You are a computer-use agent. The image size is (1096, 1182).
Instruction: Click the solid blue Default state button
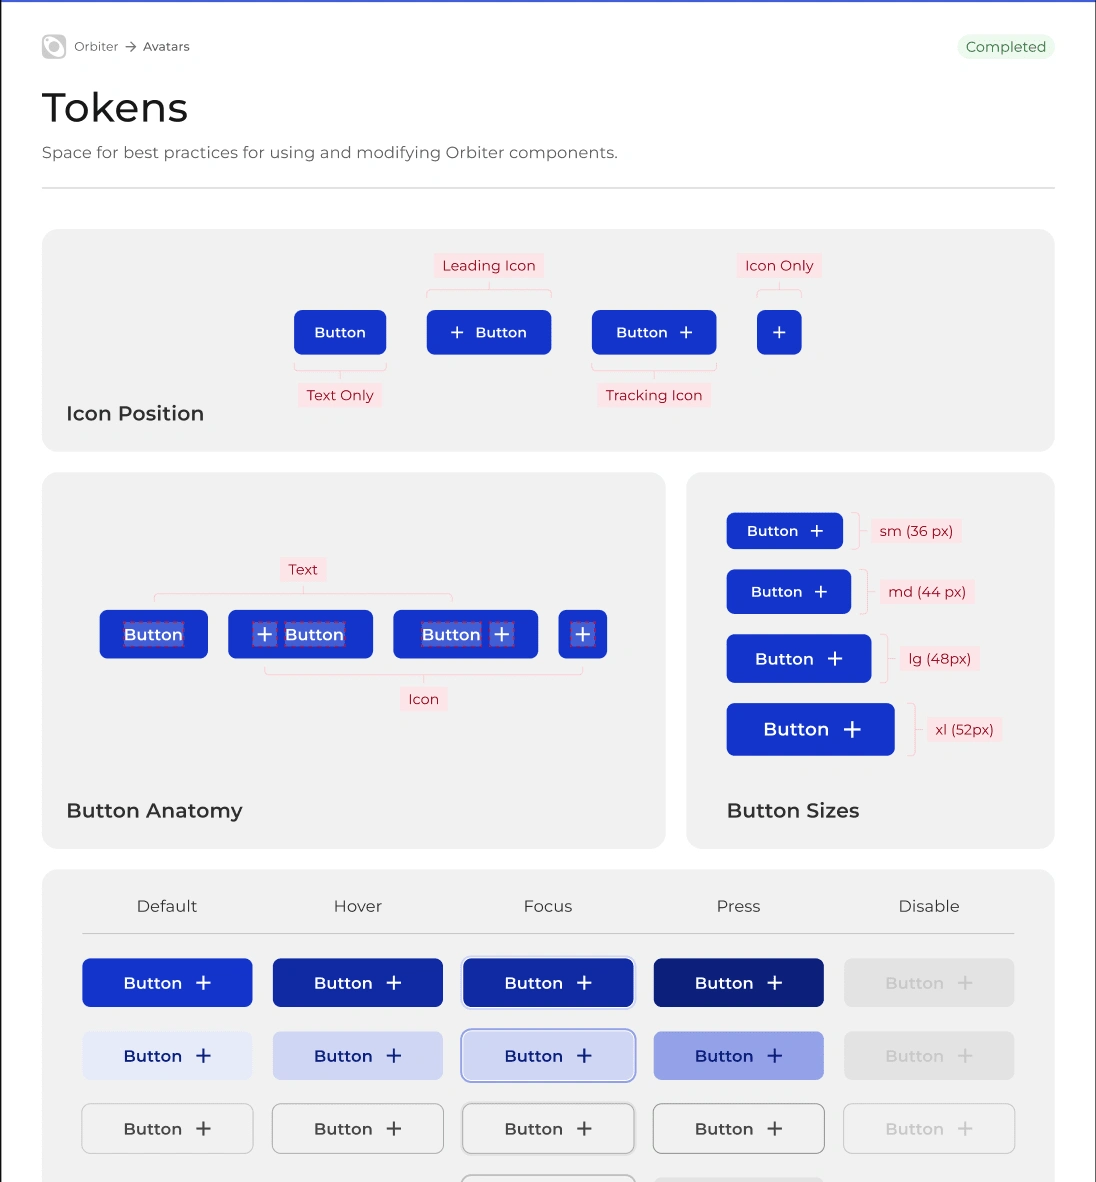point(167,983)
